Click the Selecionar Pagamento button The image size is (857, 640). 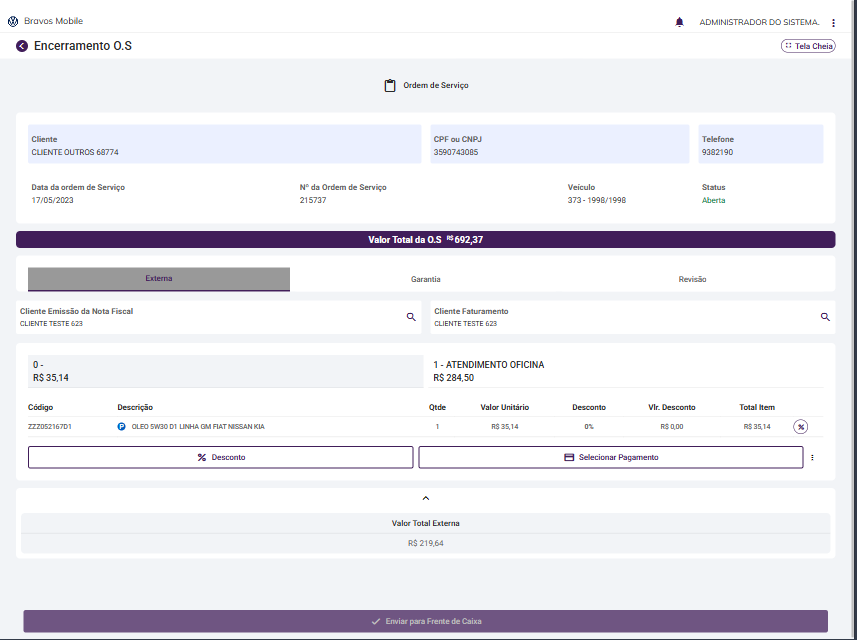(611, 457)
